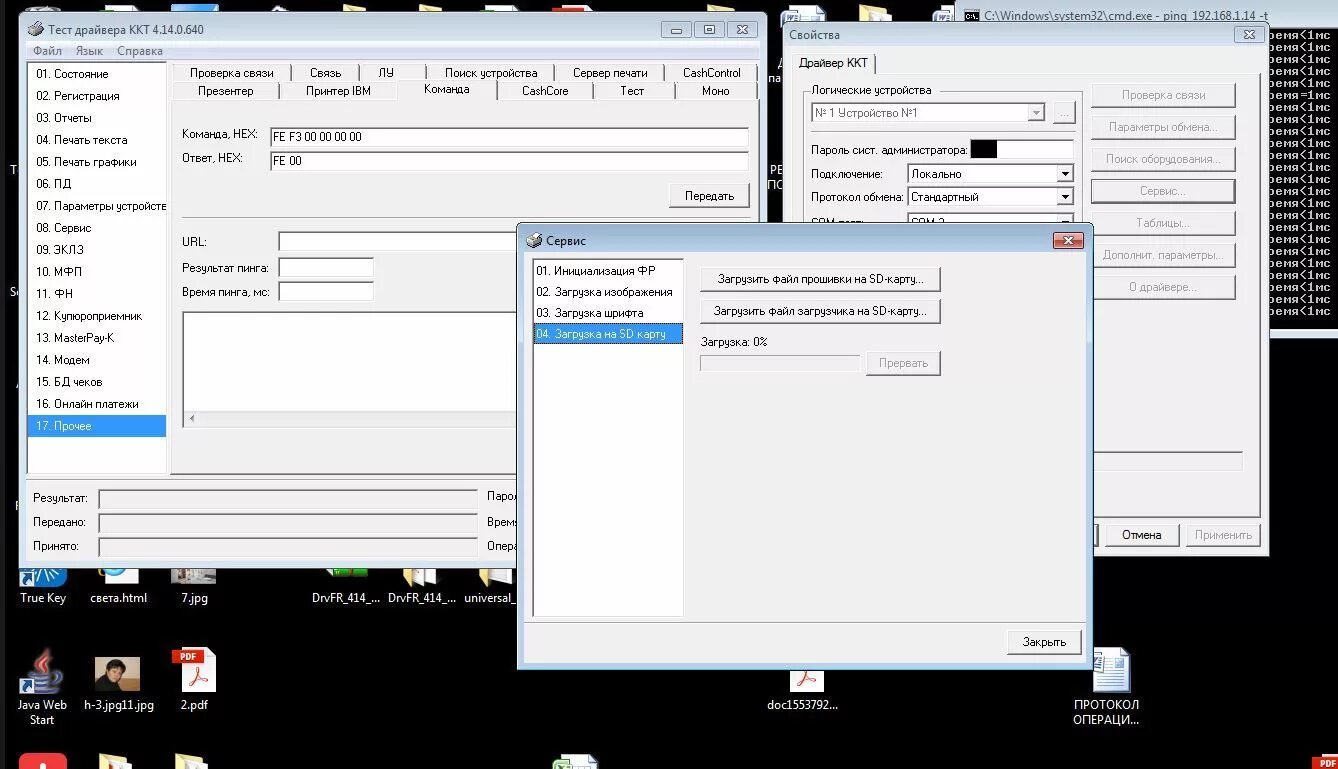The image size is (1338, 769).
Task: Select 04. Загрузка на SD карту
Action: tap(608, 334)
